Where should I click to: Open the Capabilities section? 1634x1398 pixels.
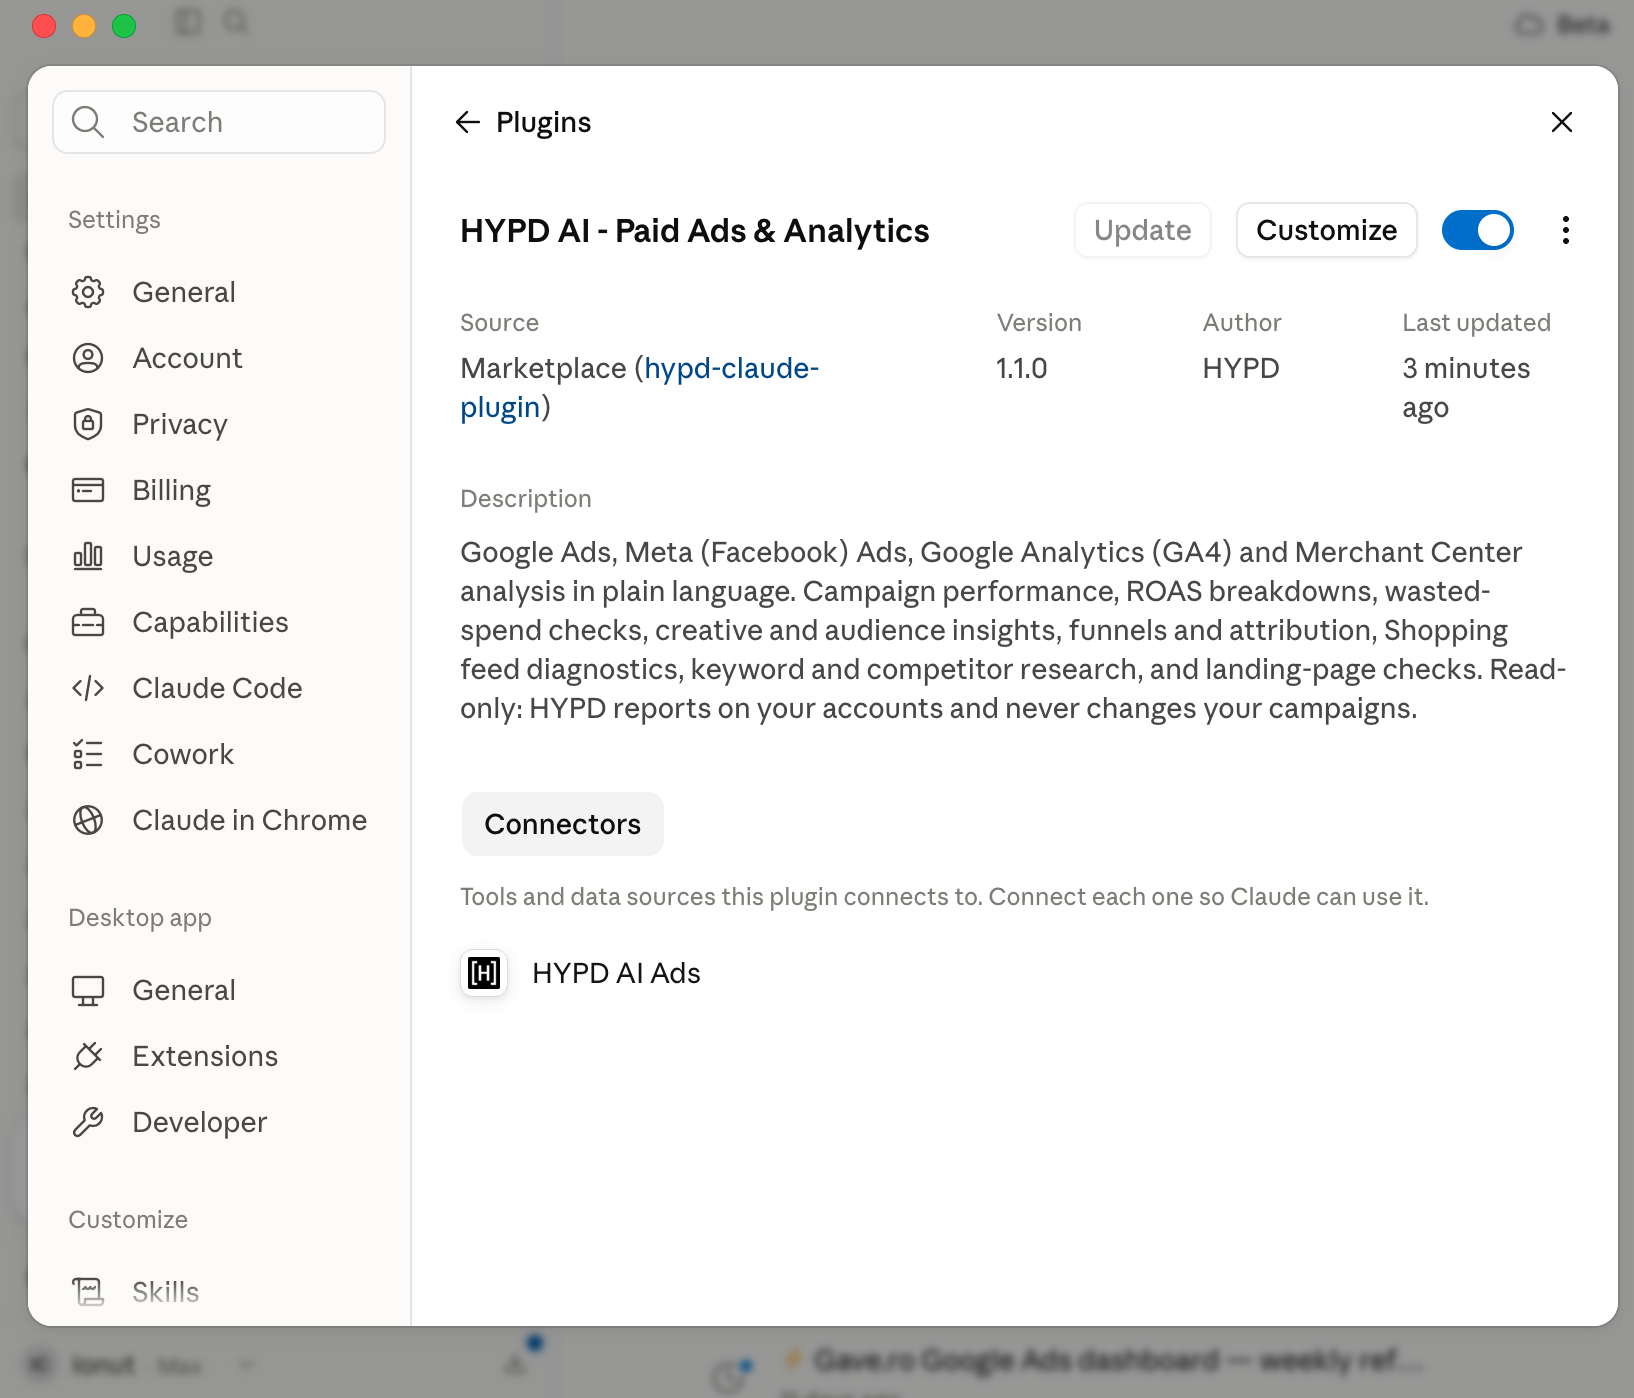pos(211,622)
